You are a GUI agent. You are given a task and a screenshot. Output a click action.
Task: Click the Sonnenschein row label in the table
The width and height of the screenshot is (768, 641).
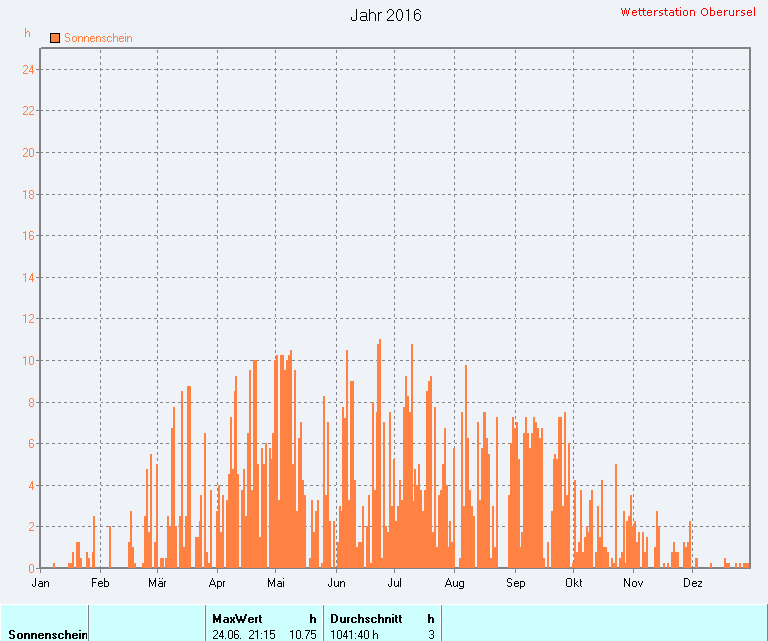[x=48, y=635]
